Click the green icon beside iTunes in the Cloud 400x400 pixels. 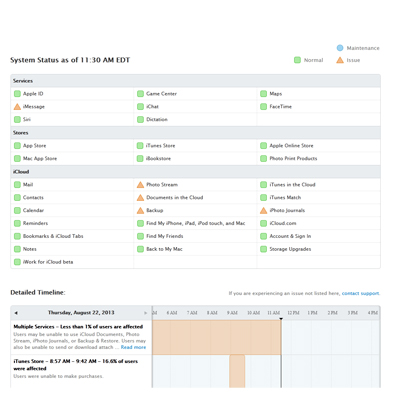[263, 184]
